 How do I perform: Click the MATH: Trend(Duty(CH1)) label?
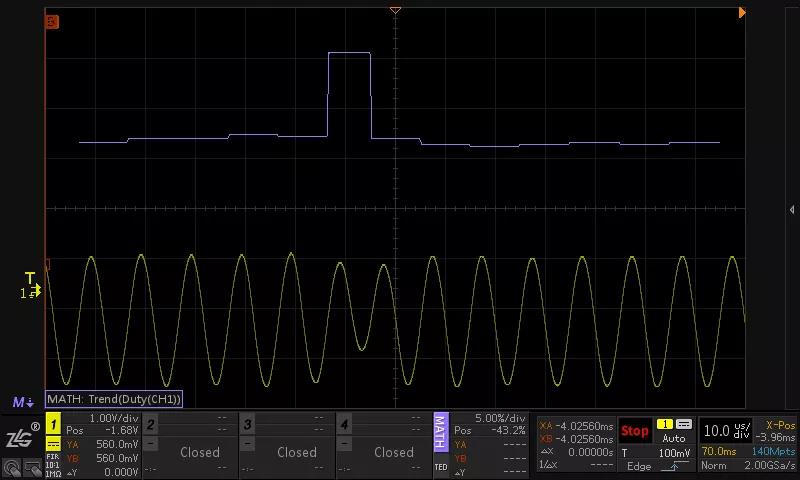coord(114,399)
